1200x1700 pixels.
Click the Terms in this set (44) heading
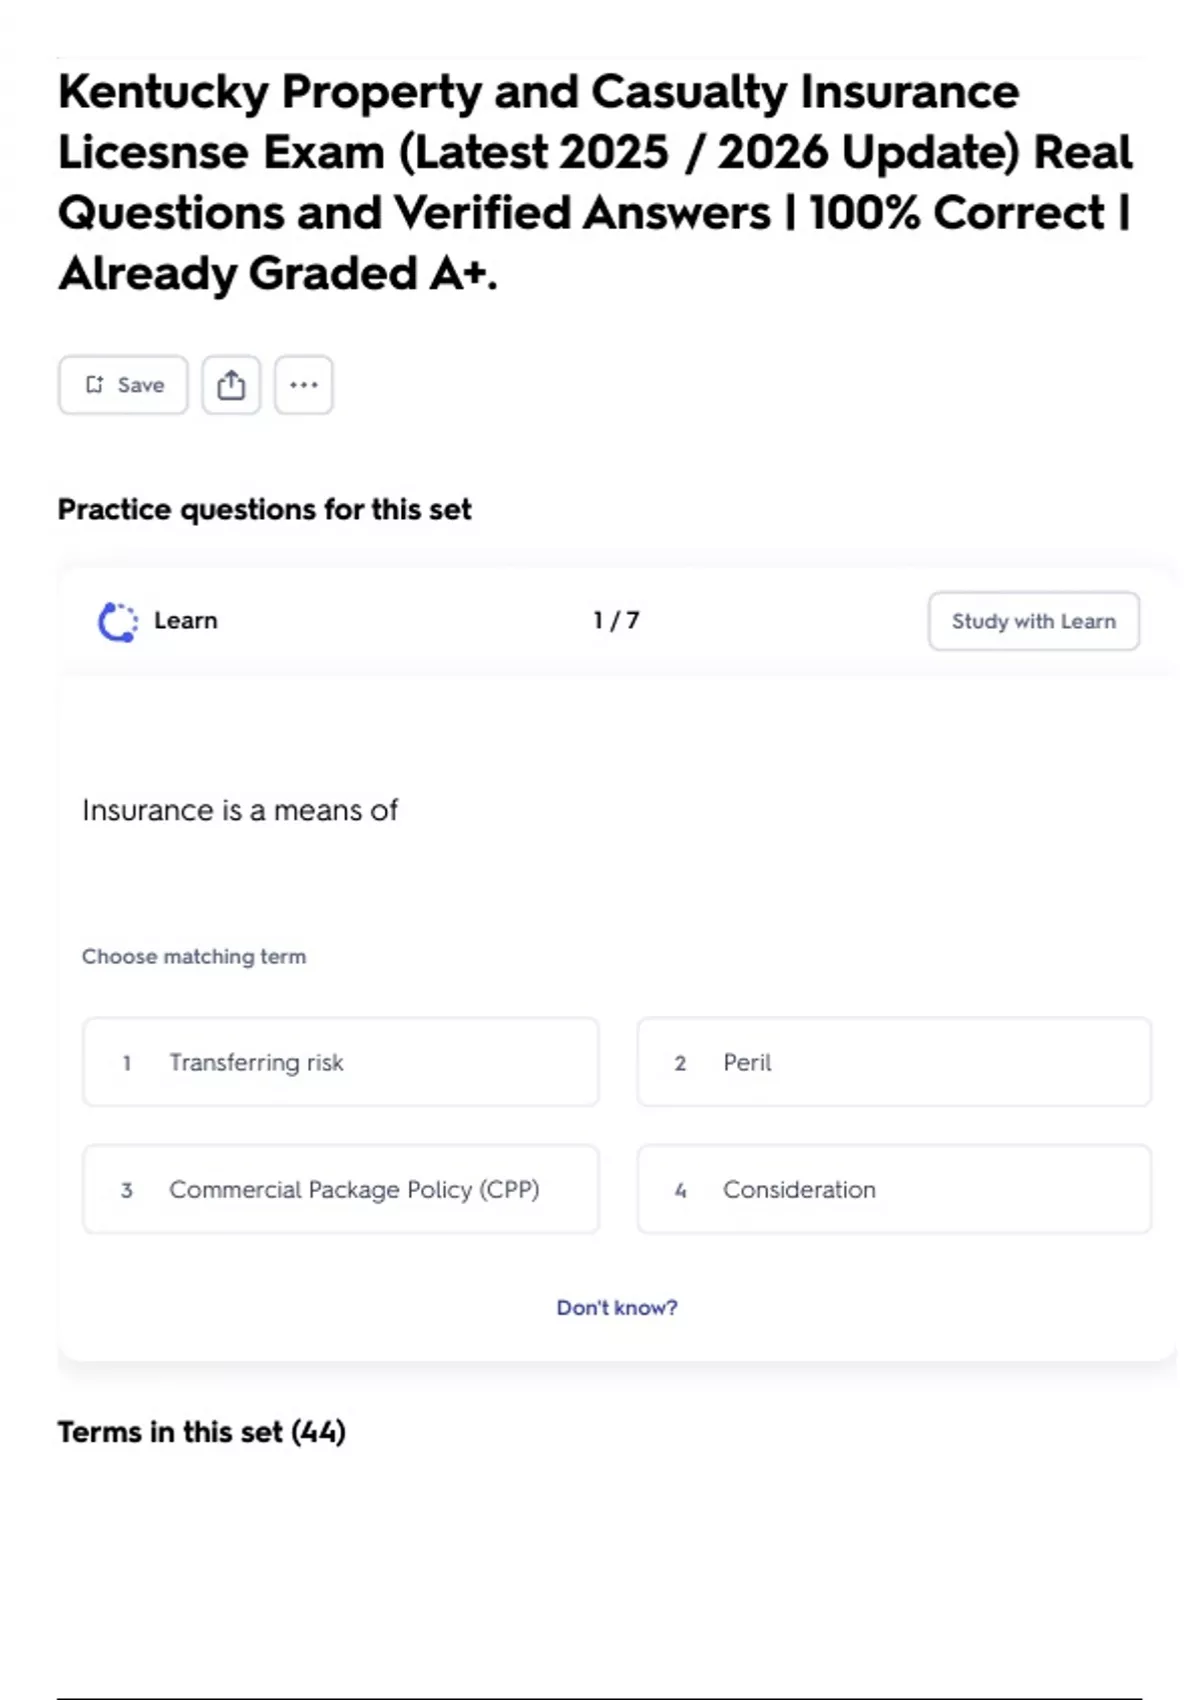[x=201, y=1432]
